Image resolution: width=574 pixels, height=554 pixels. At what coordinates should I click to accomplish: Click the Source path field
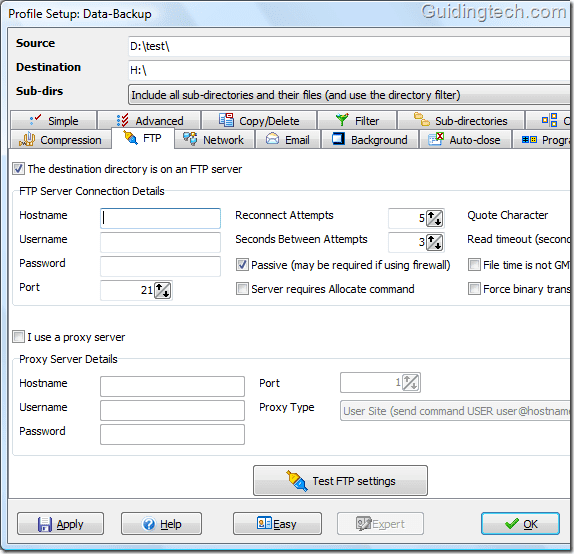coord(349,46)
